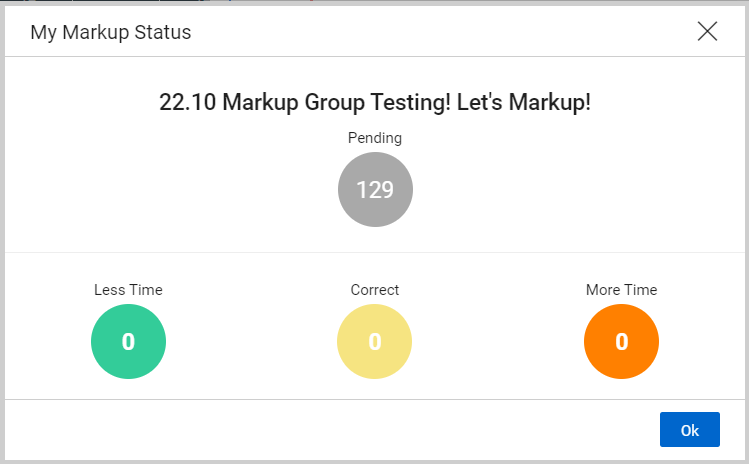Viewport: 749px width, 464px height.
Task: Click the My Markup Status title text
Action: coord(111,32)
